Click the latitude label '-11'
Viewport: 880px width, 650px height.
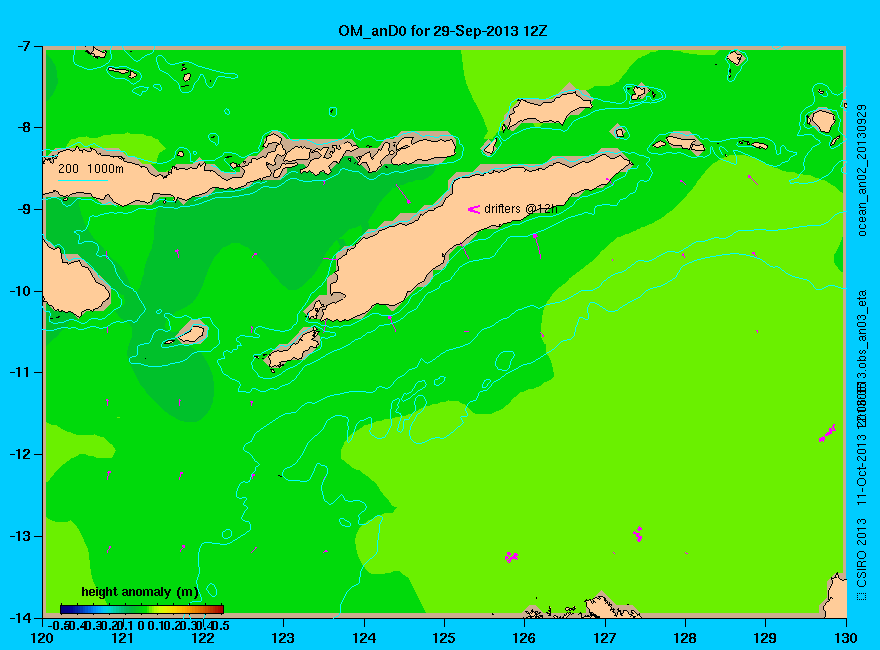point(21,372)
